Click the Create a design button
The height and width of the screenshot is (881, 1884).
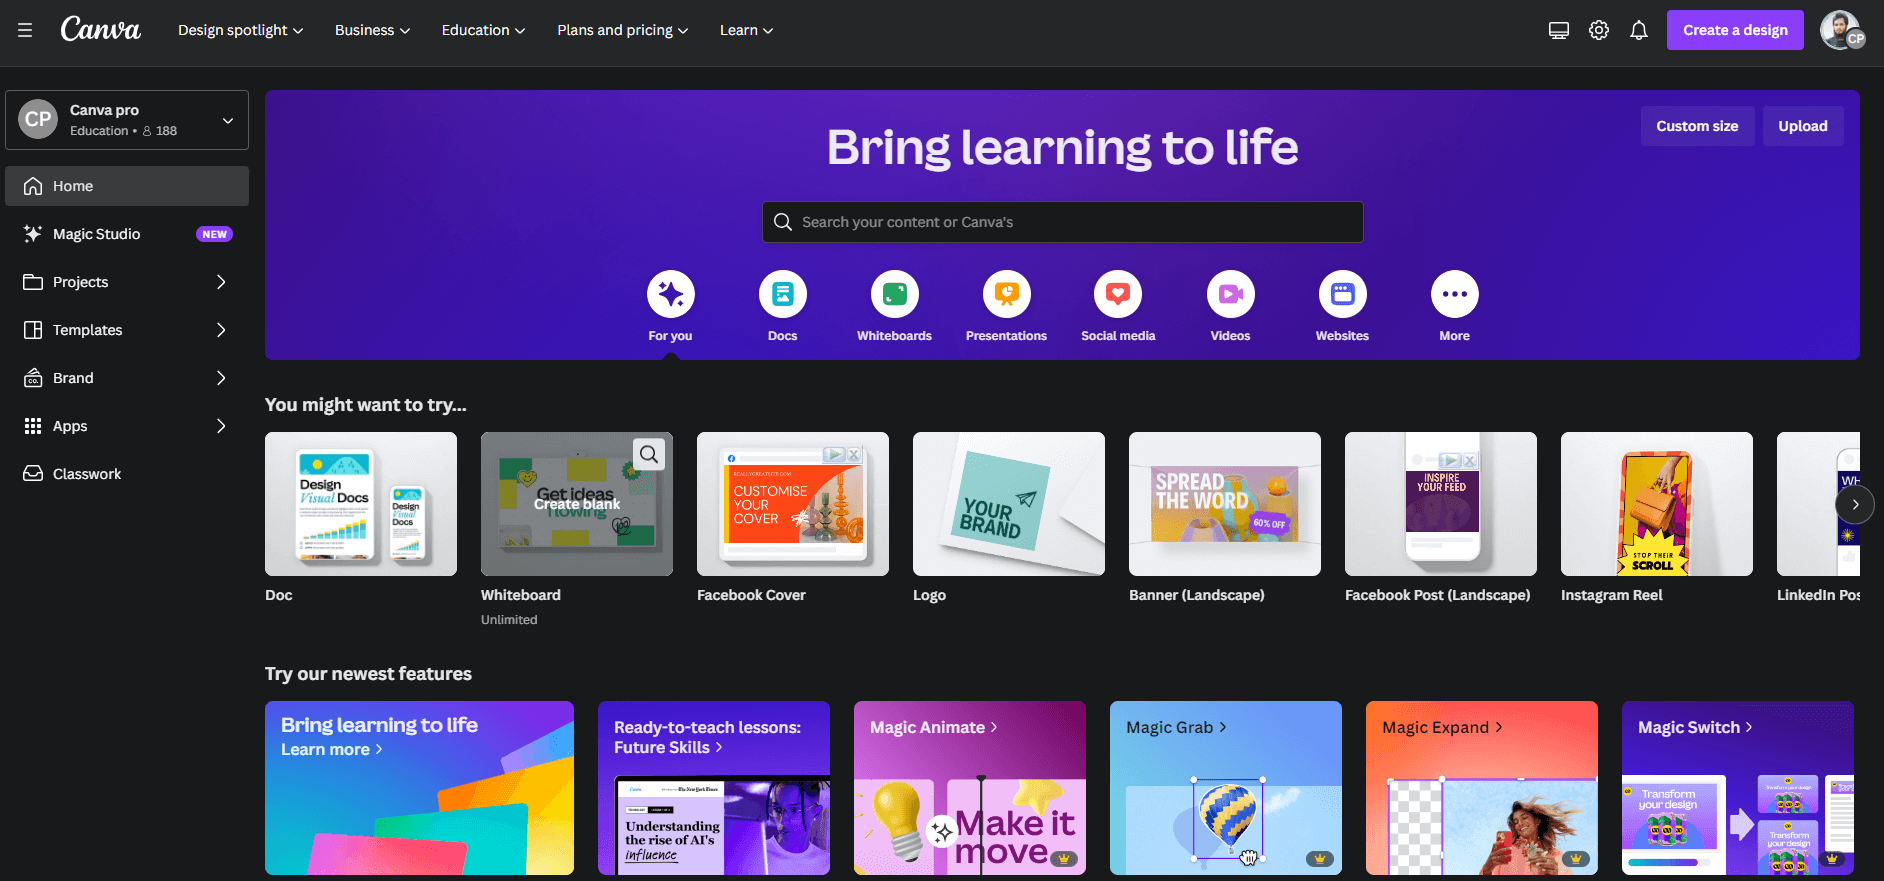[x=1735, y=30]
